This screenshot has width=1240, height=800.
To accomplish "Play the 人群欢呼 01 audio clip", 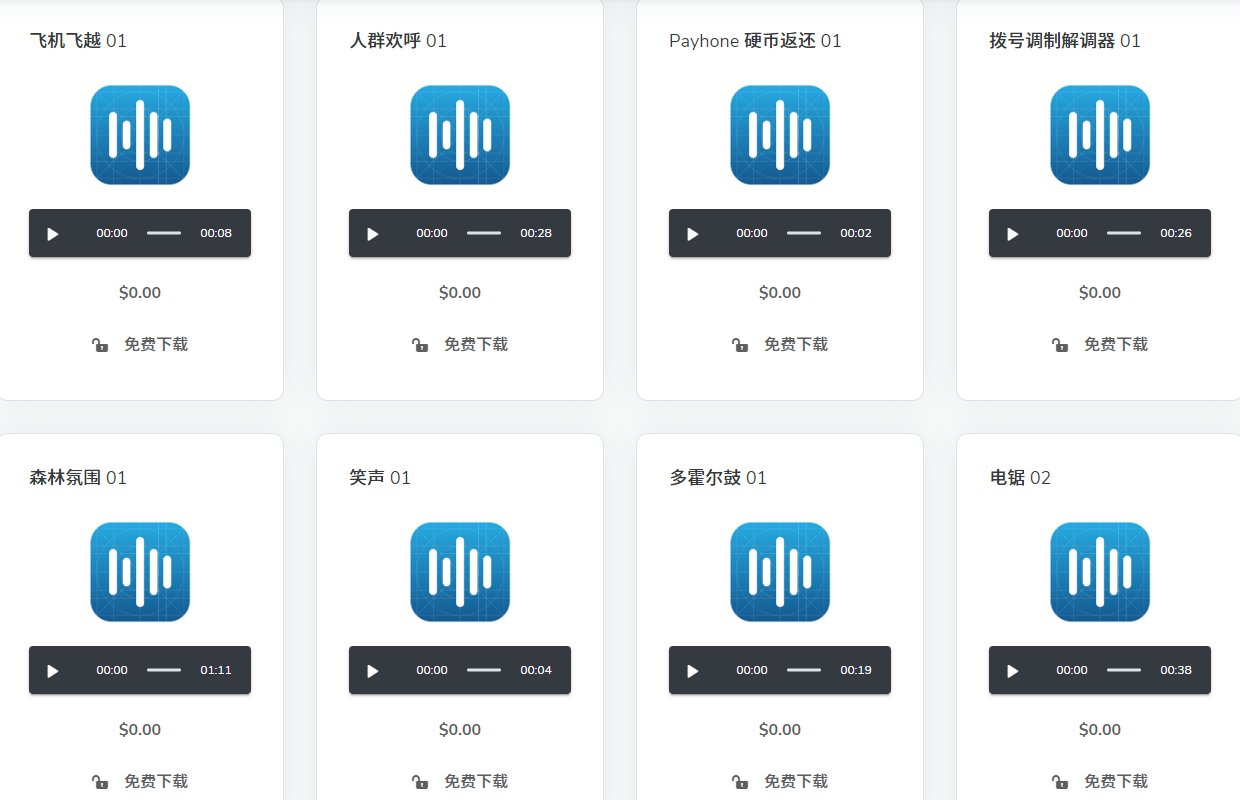I will (x=373, y=234).
